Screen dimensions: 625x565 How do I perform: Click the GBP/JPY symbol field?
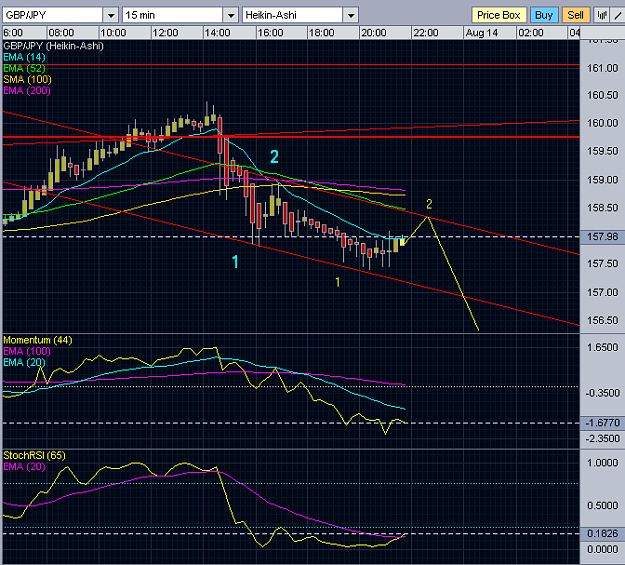pyautogui.click(x=53, y=15)
